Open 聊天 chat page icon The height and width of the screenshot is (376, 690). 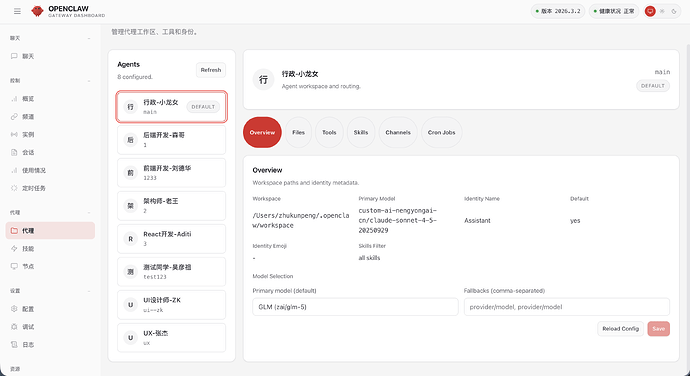(x=14, y=56)
